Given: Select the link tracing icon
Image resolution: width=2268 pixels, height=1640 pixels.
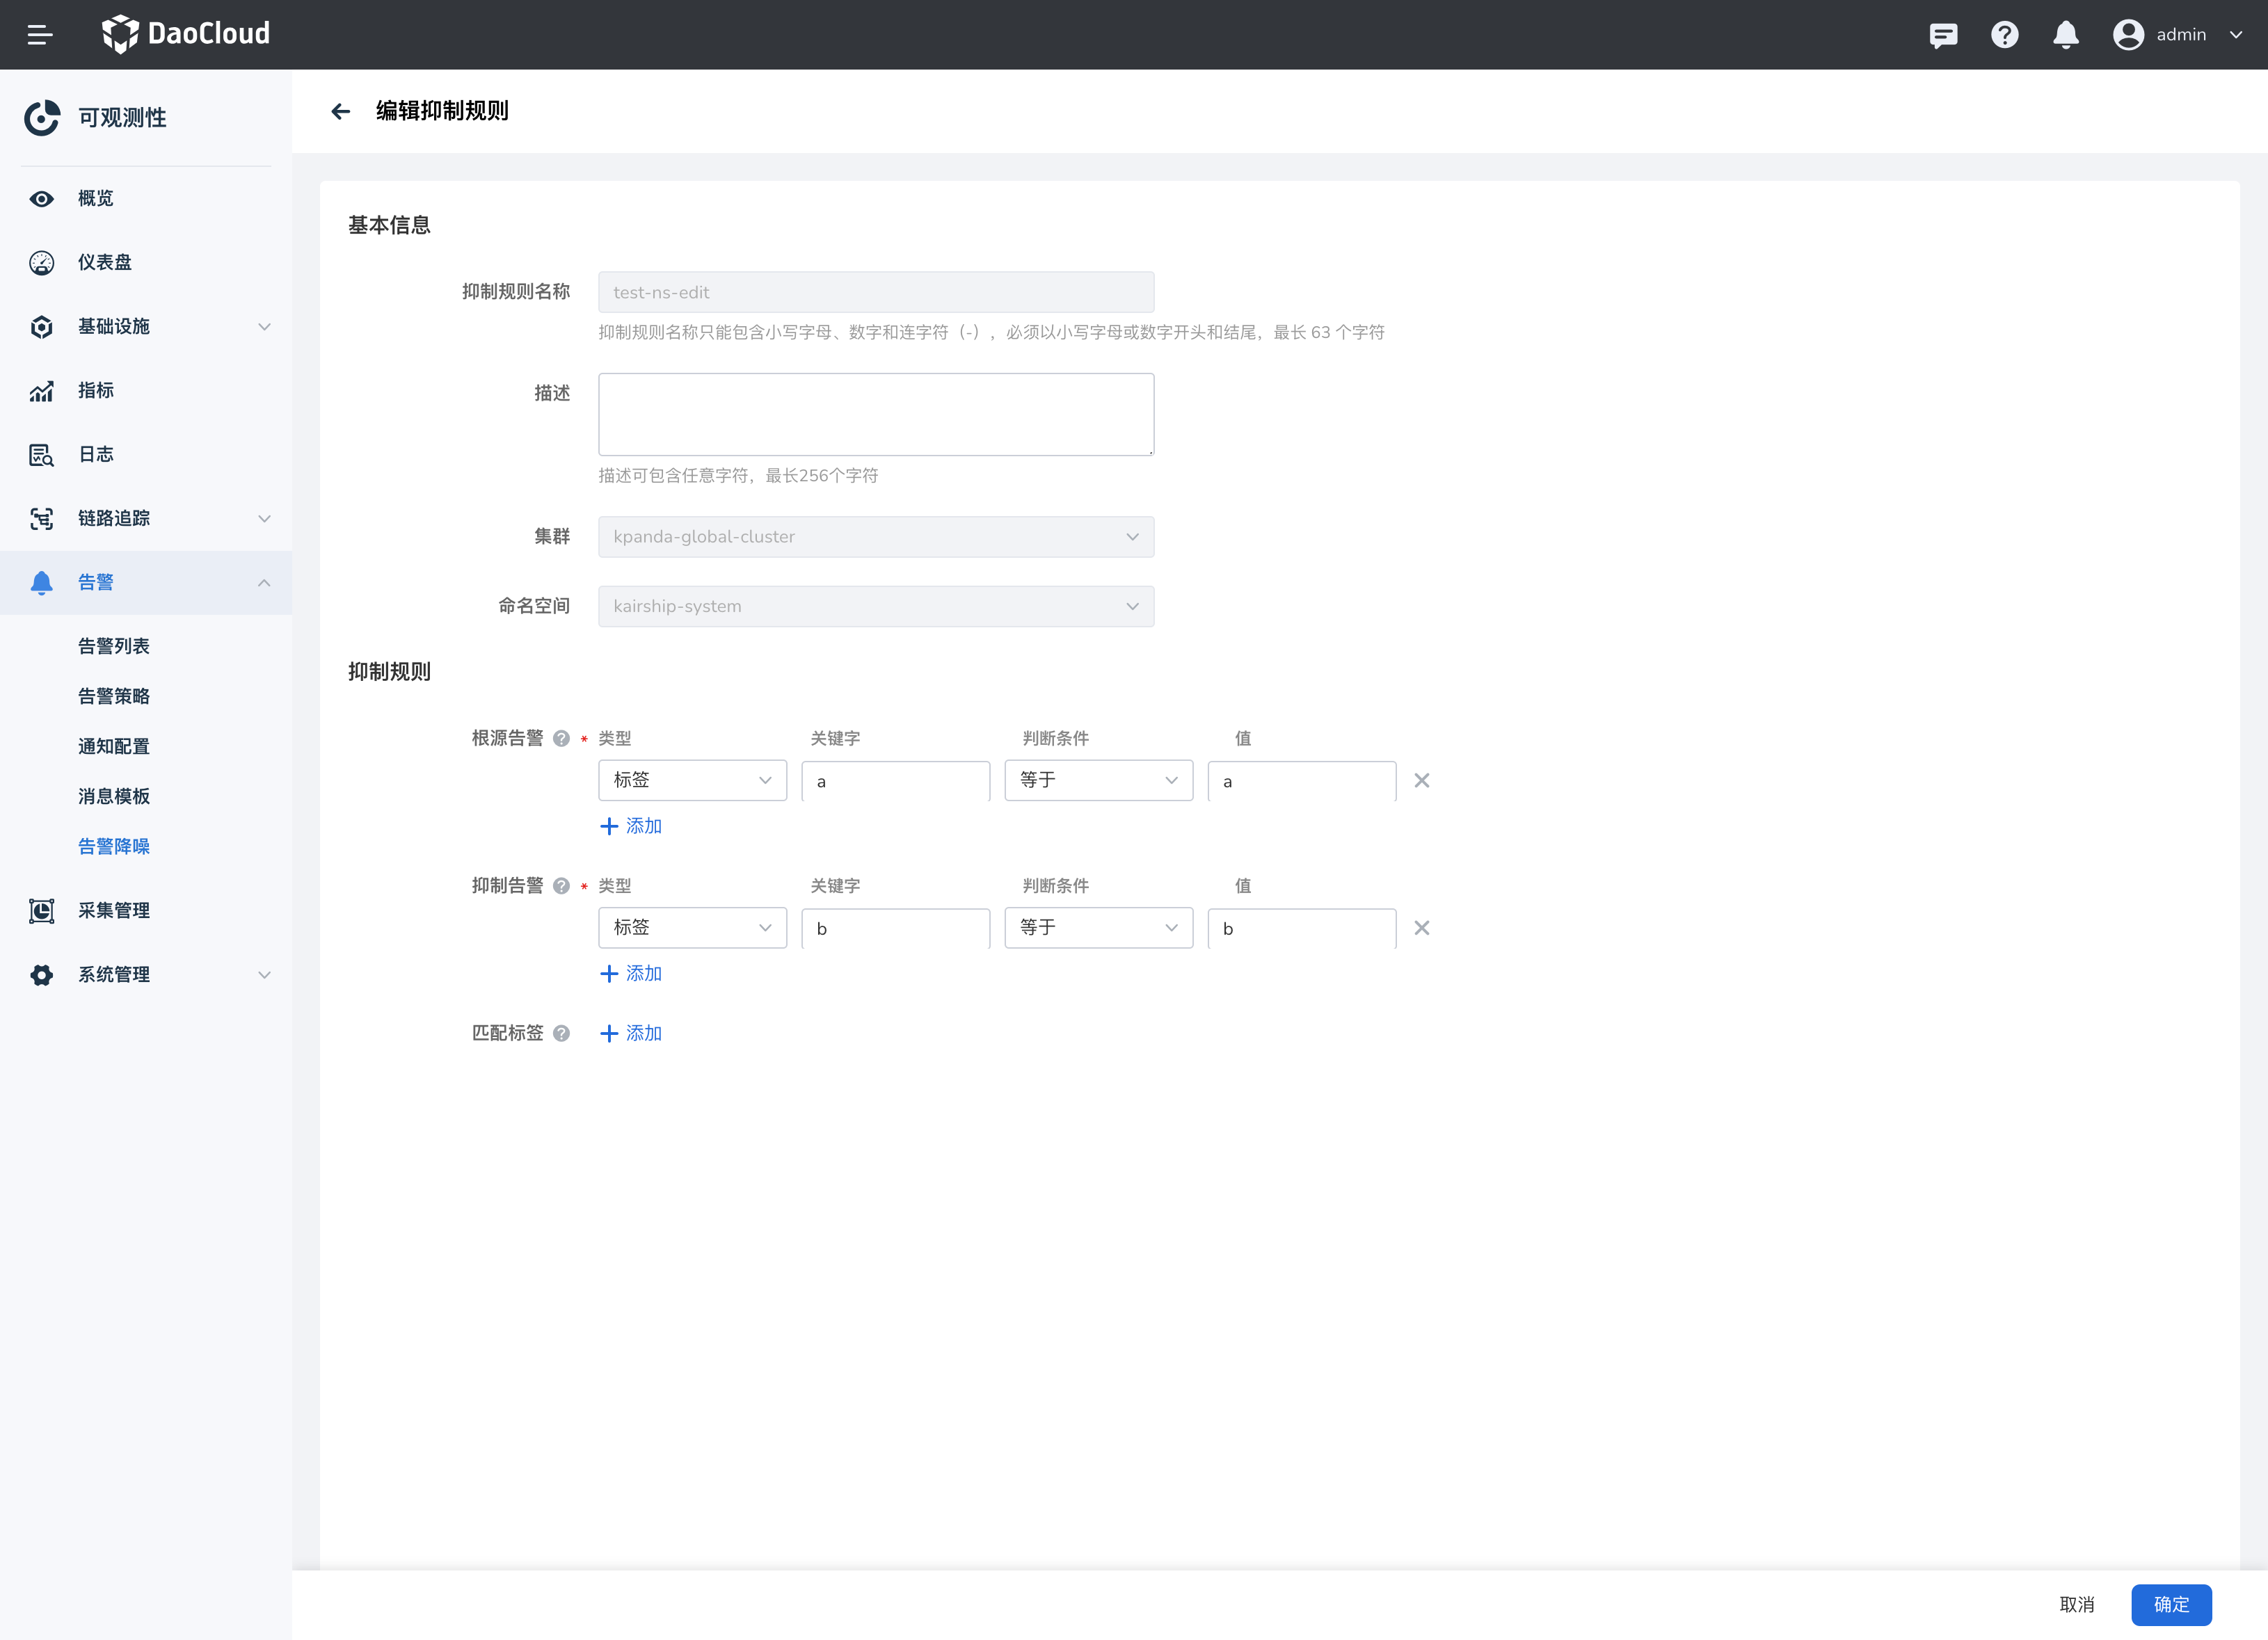Looking at the screenshot, I should coord(42,517).
